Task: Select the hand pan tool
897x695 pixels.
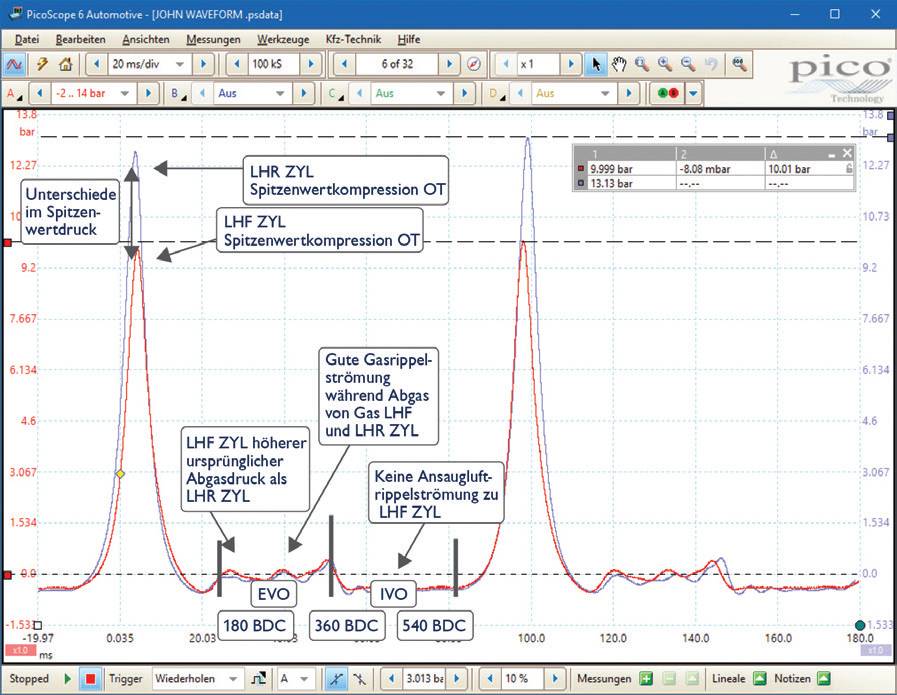Action: point(619,64)
